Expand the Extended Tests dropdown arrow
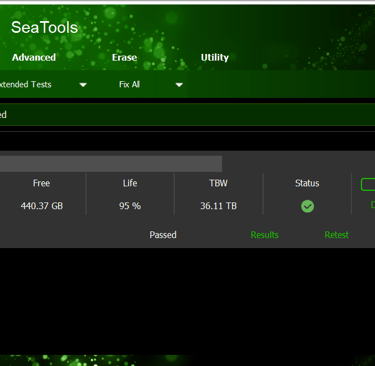375x366 pixels. click(83, 85)
